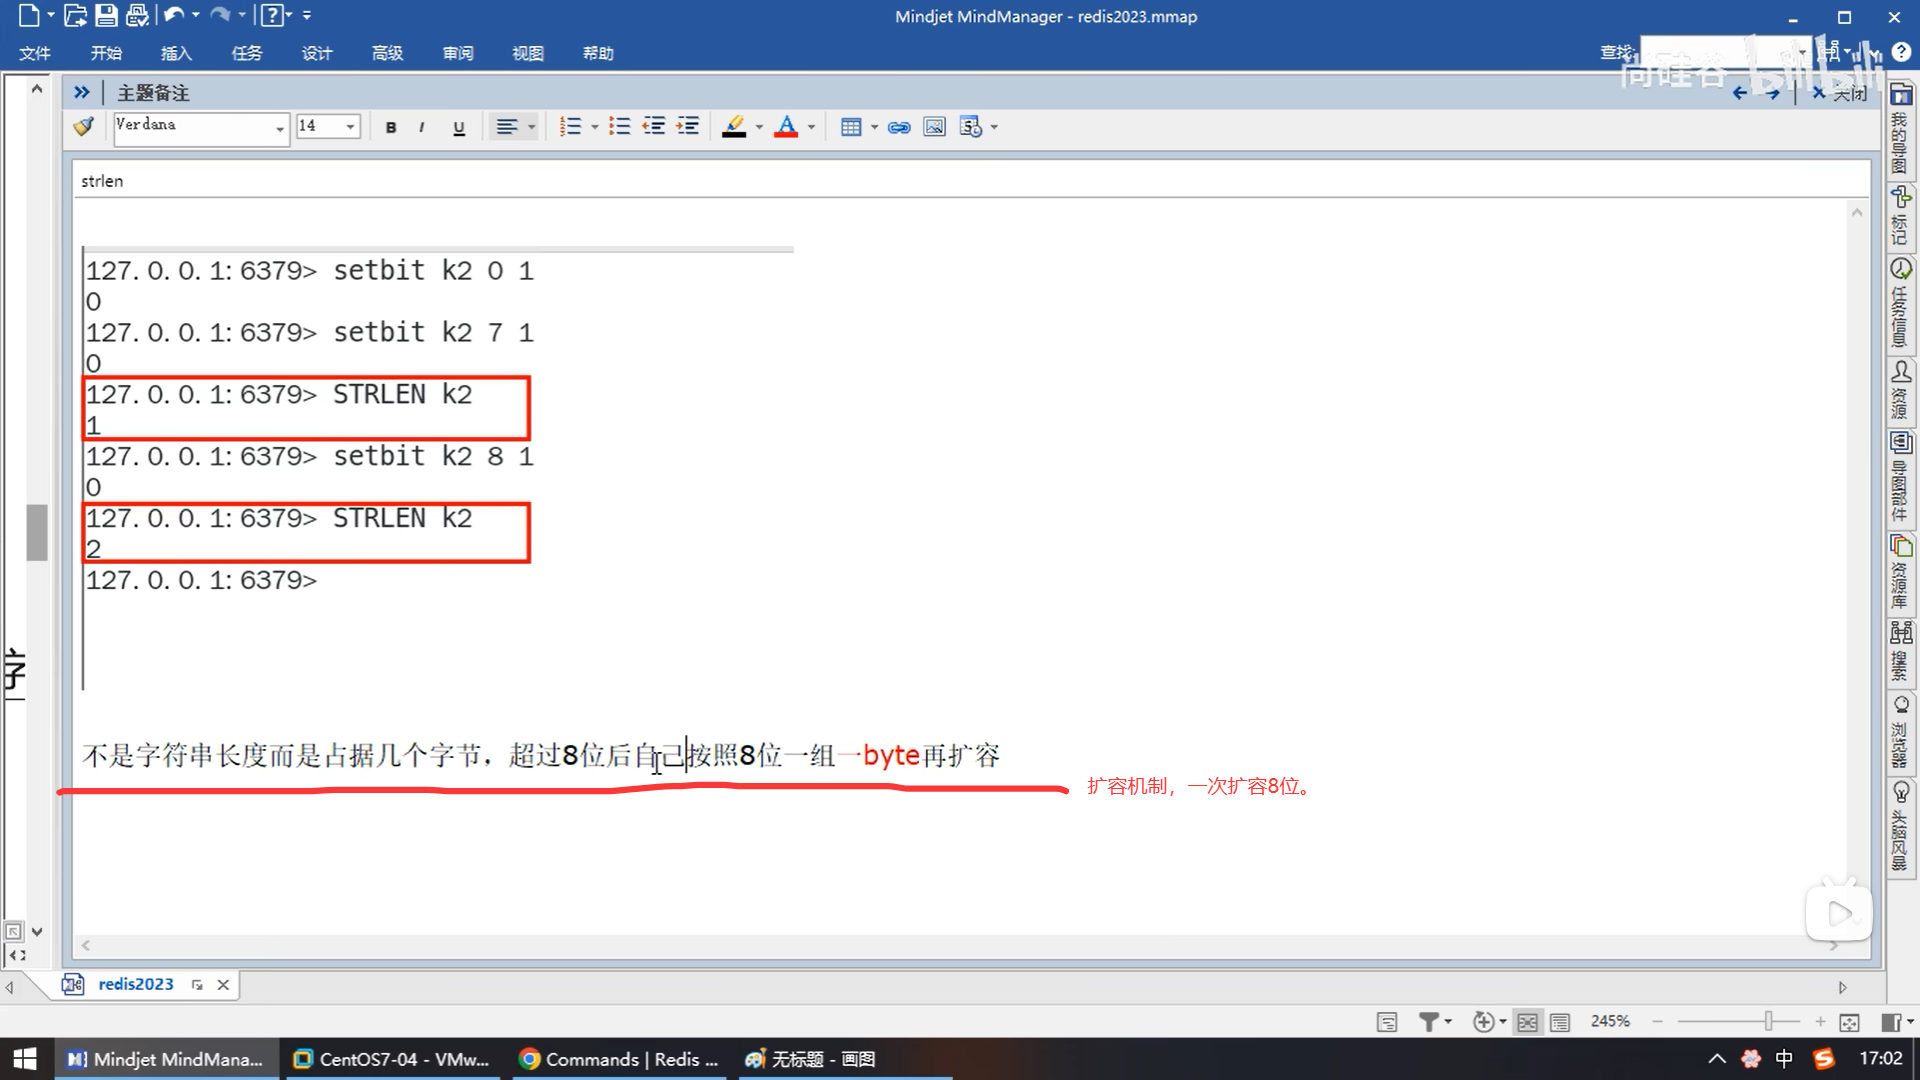Viewport: 1920px width, 1080px height.
Task: Insert an image into topic notes
Action: [x=934, y=127]
